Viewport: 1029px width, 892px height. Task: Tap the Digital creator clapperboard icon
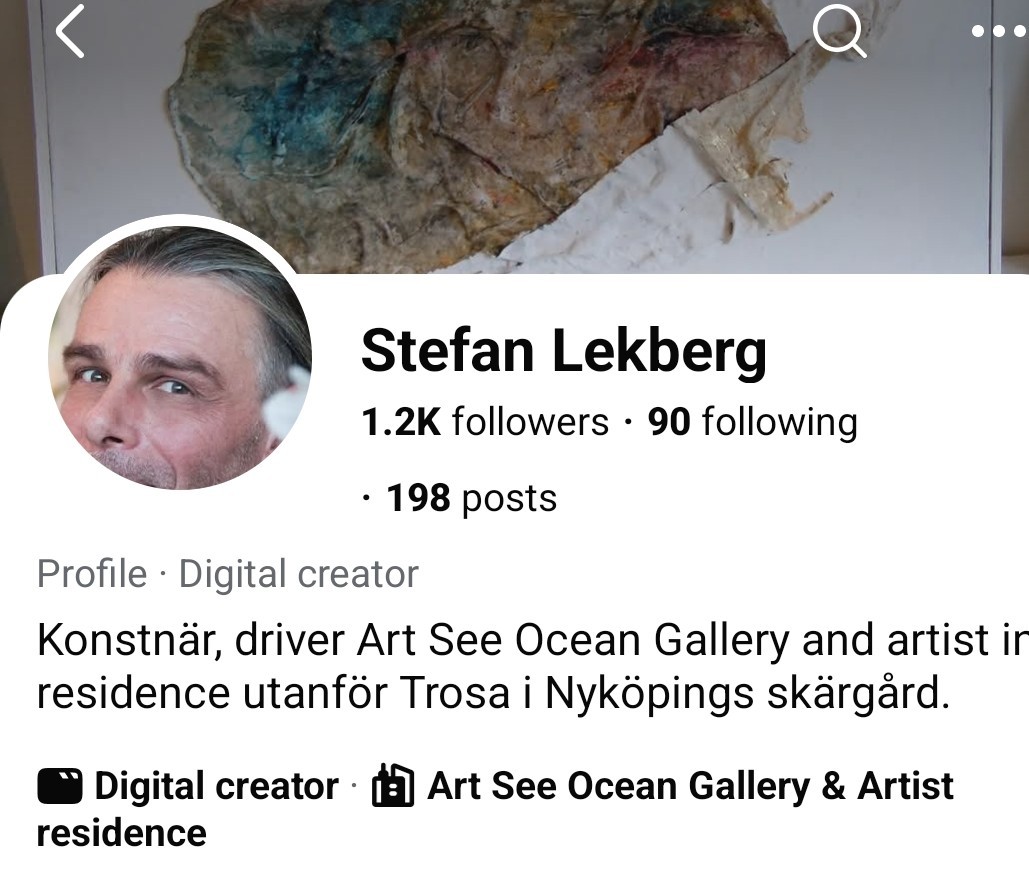point(60,786)
